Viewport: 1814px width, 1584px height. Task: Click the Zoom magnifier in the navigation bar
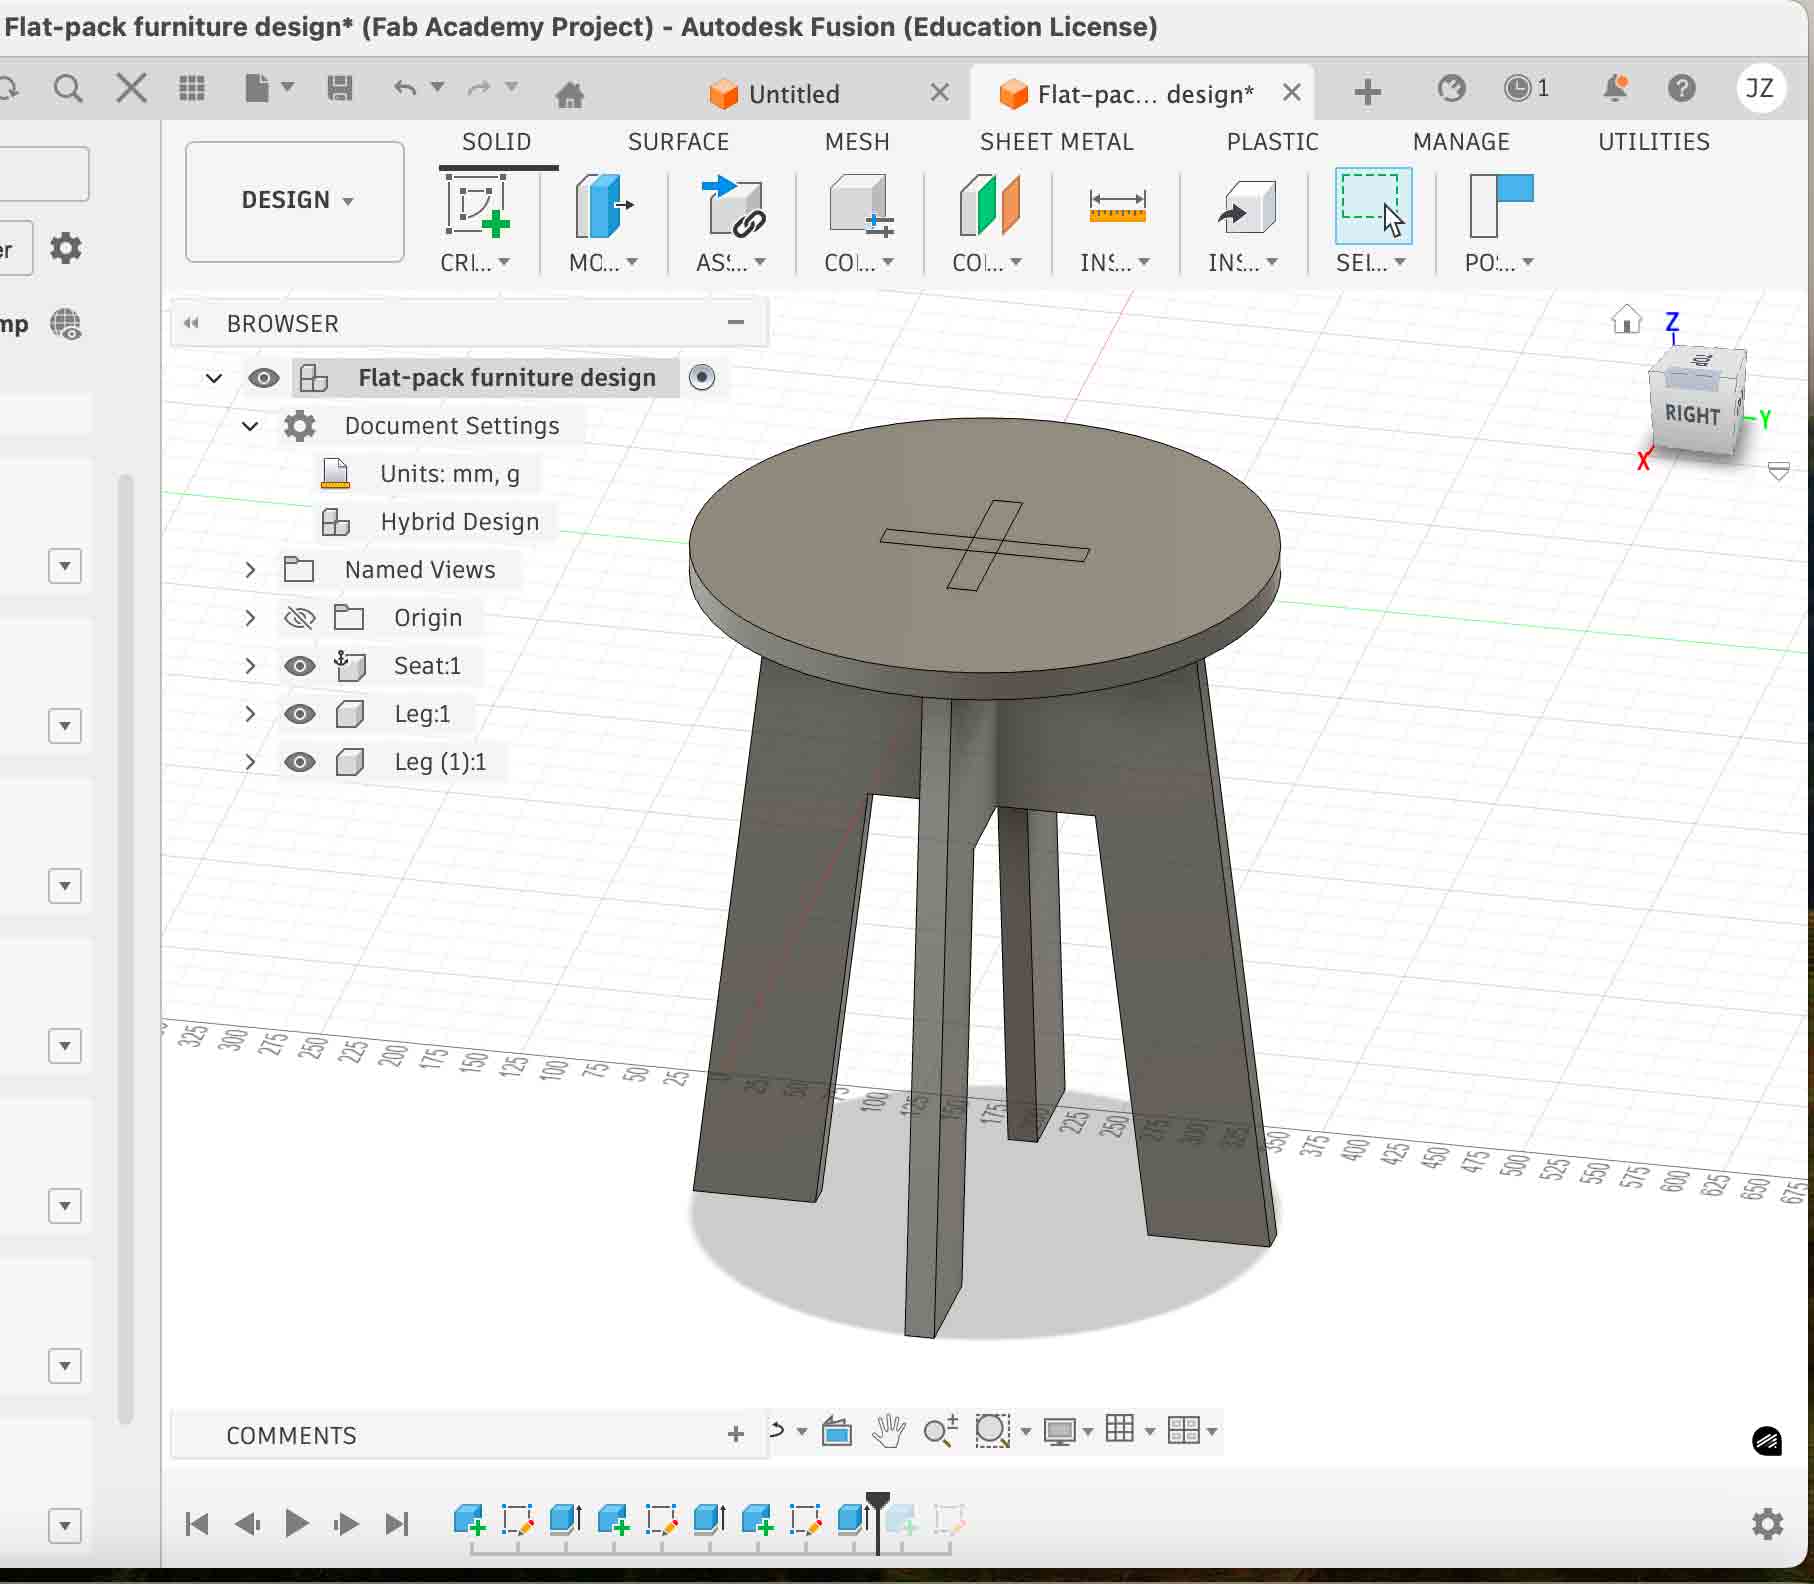click(x=940, y=1431)
